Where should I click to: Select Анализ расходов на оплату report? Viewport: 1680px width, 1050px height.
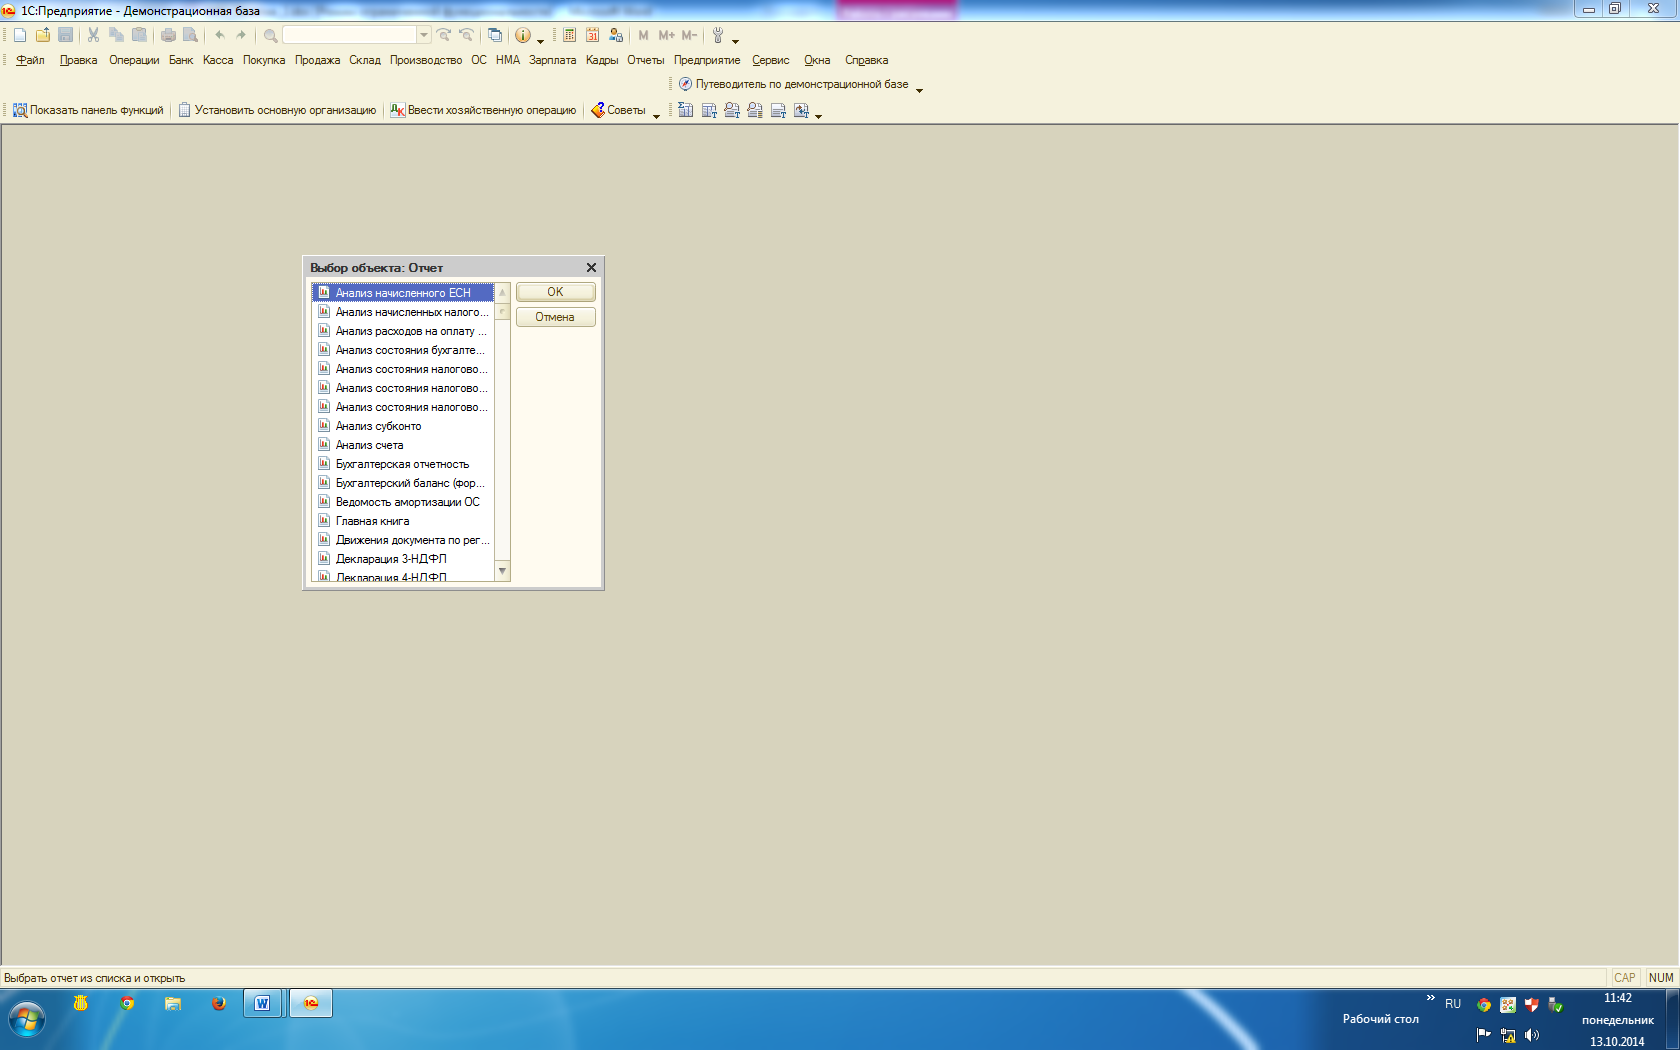403,331
